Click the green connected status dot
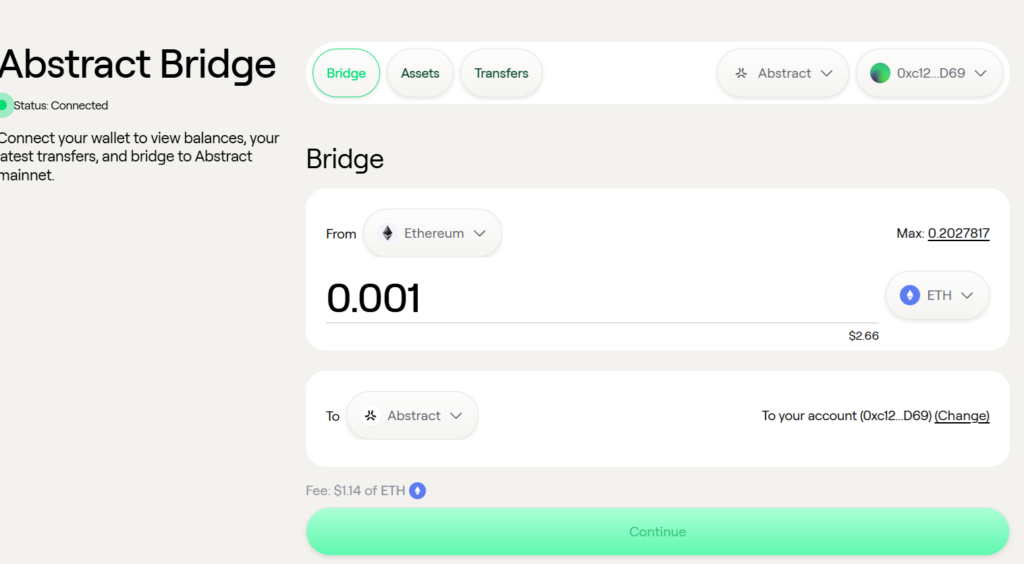The width and height of the screenshot is (1024, 564). 4,105
